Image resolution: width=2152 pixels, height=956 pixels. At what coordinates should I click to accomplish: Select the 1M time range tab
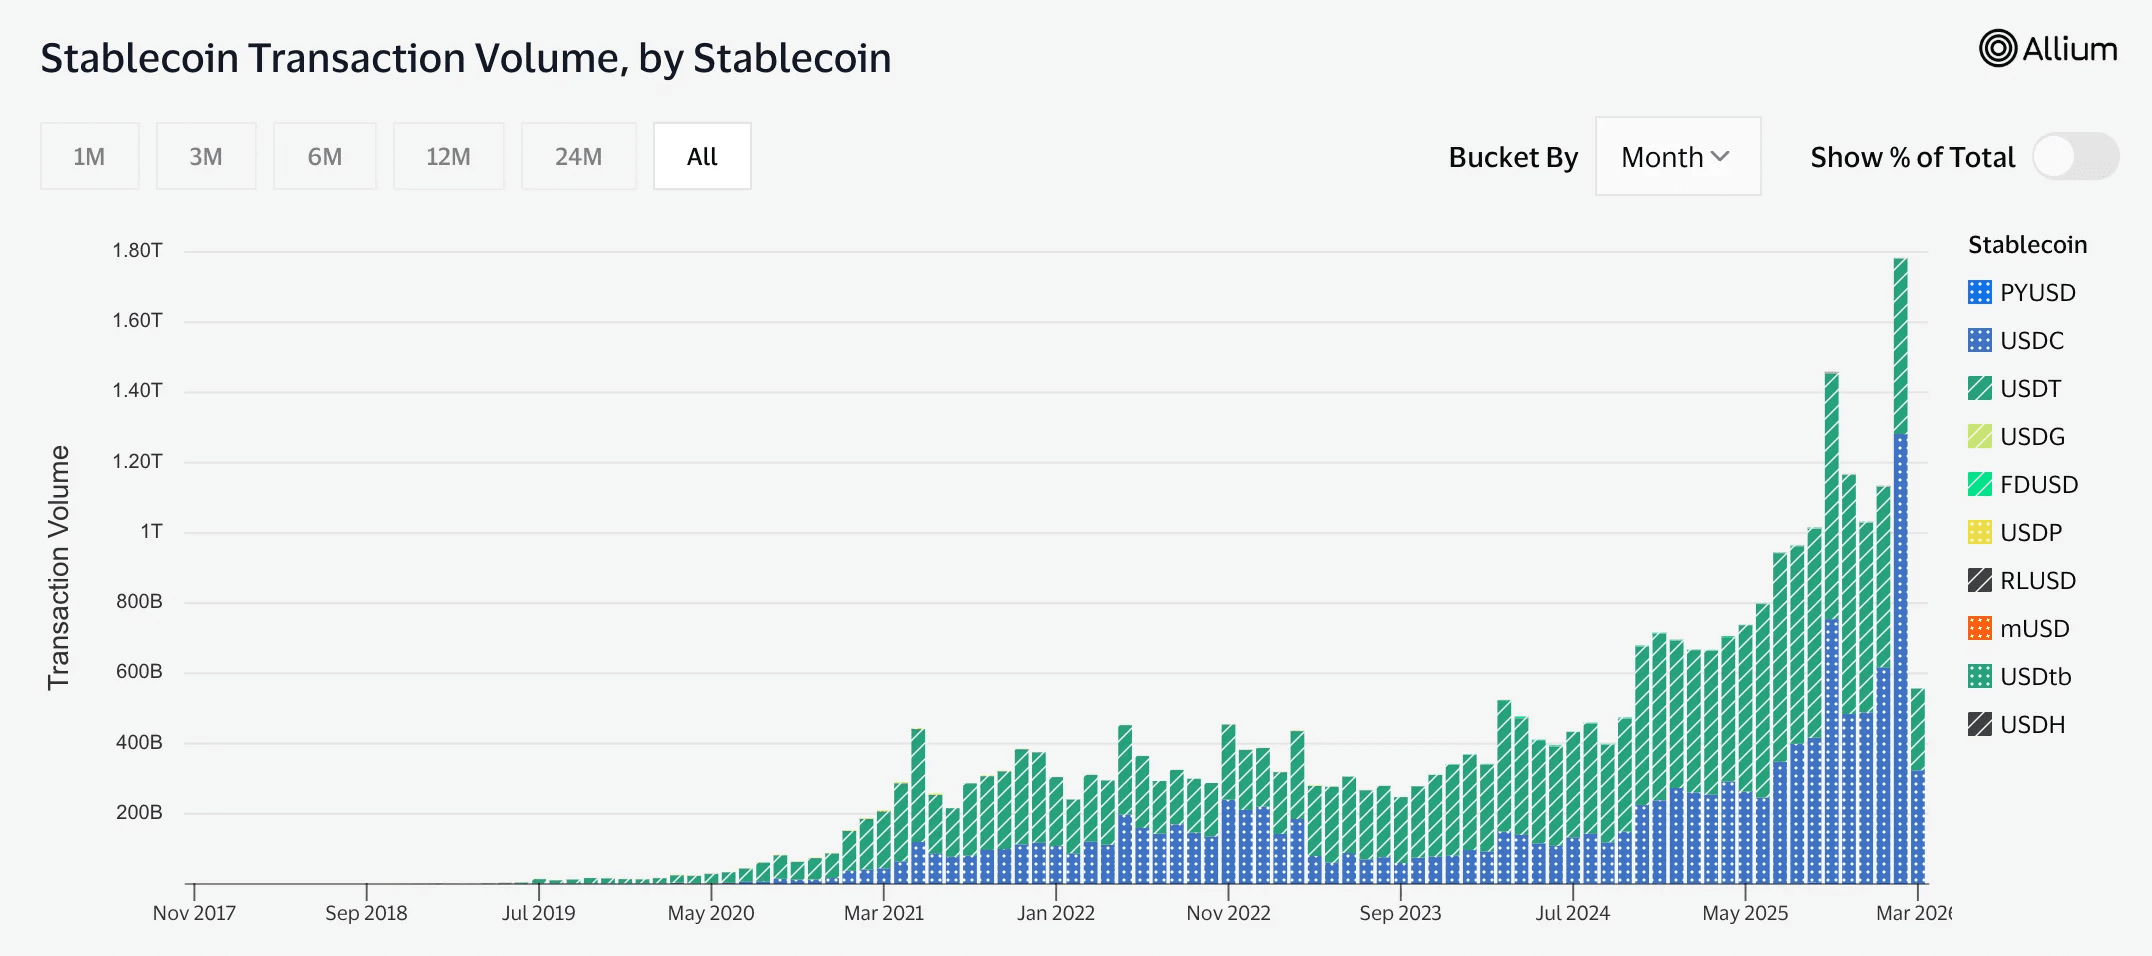click(89, 157)
